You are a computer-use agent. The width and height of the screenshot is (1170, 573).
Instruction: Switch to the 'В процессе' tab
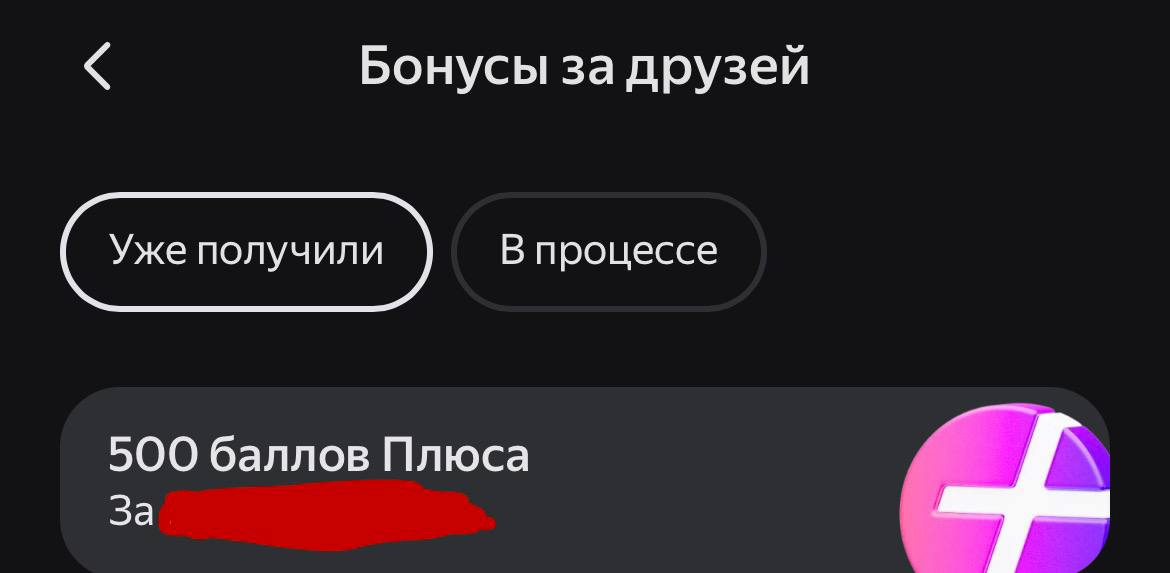[x=608, y=251]
